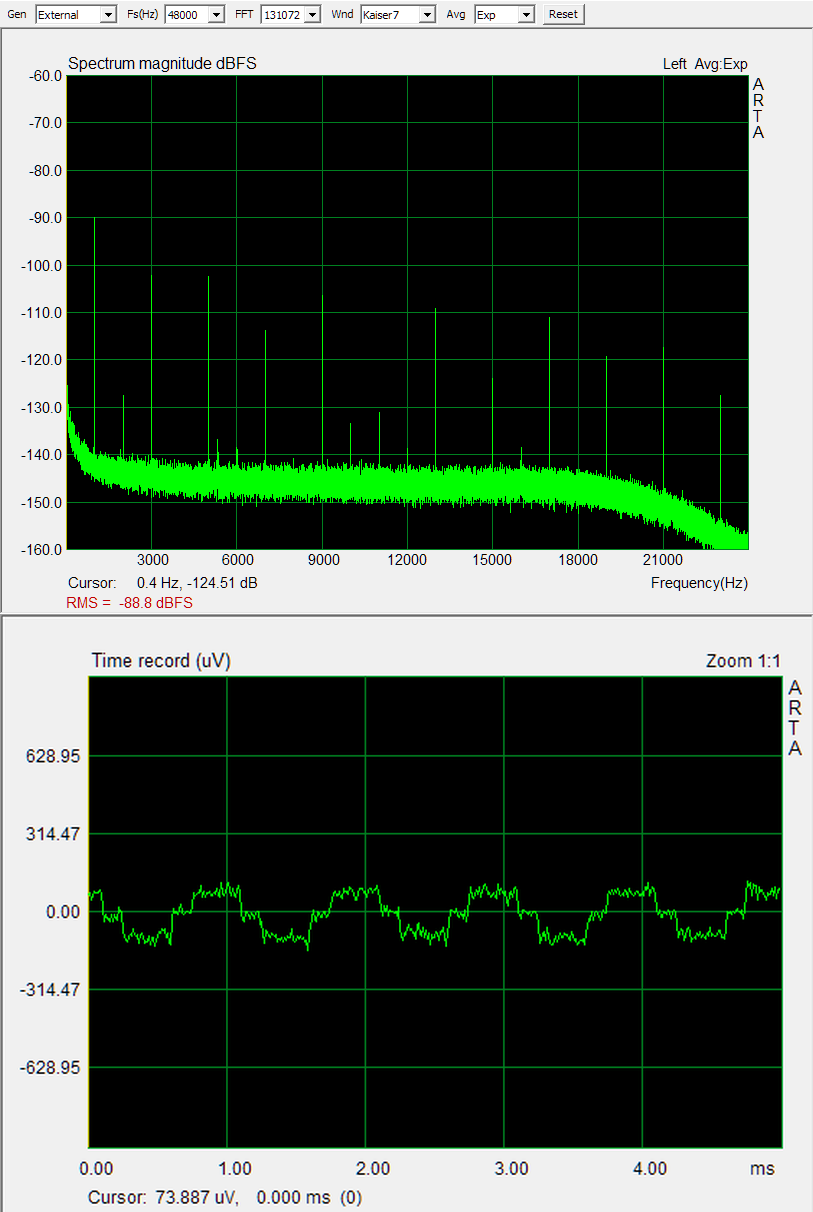
Task: Click the 15000 frequency axis label
Action: coord(493,559)
